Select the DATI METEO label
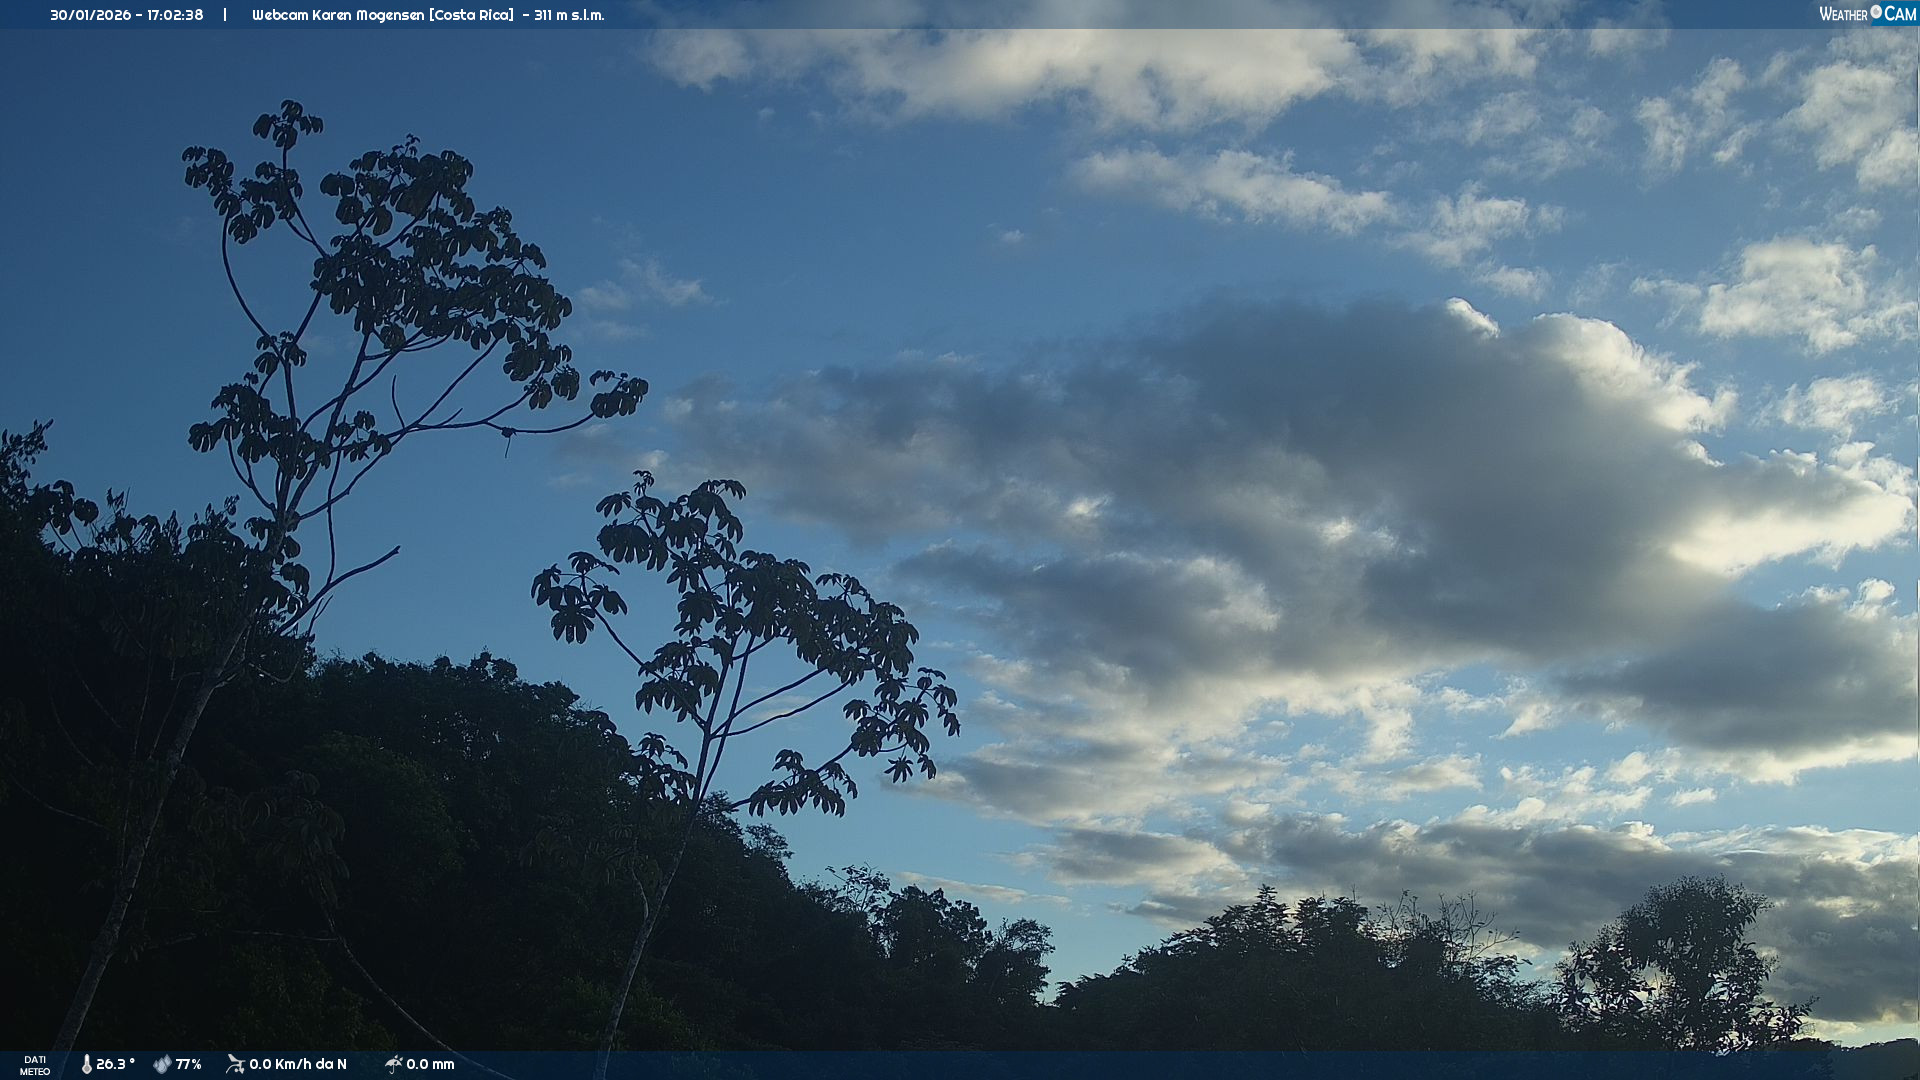 pos(35,1065)
